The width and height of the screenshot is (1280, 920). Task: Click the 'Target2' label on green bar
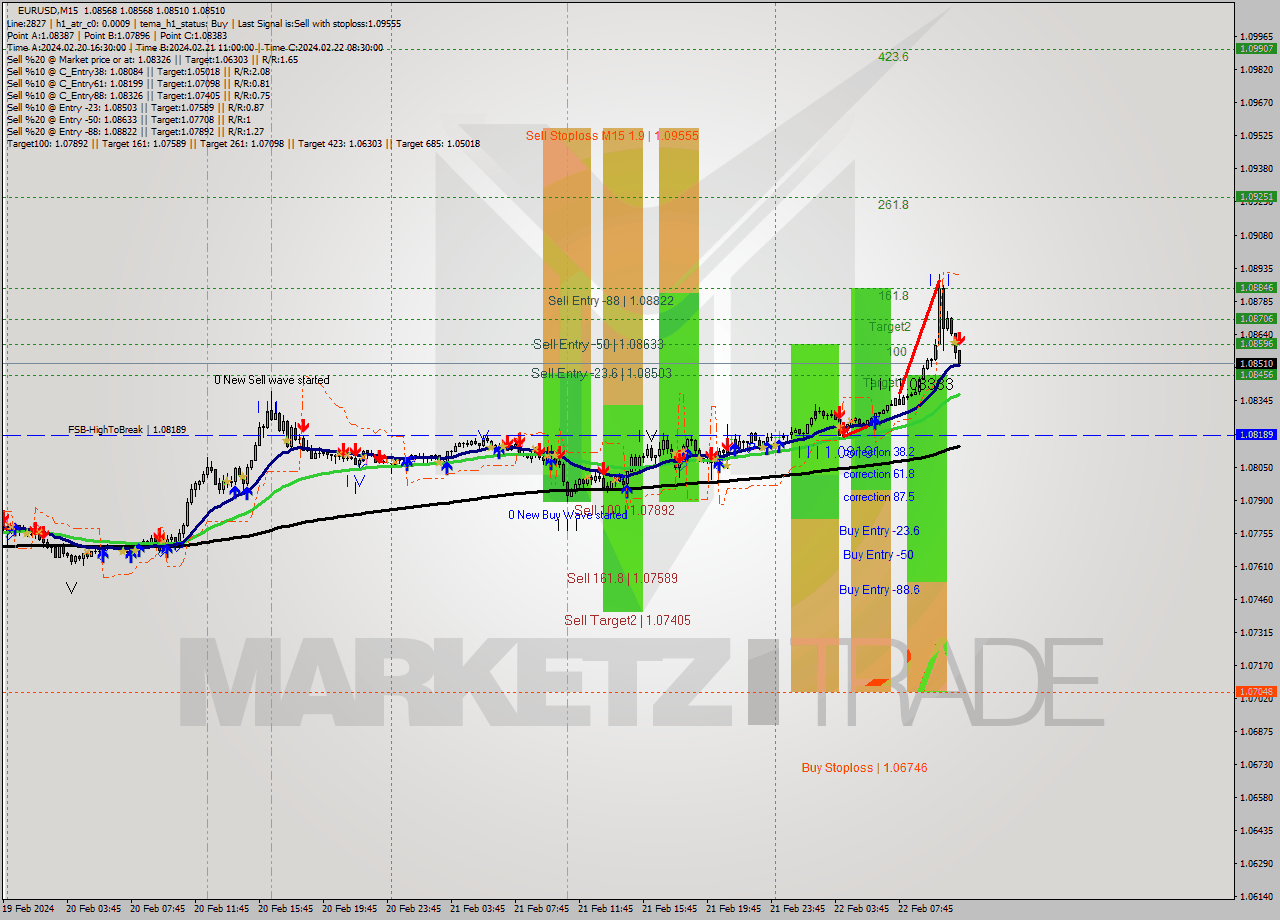click(889, 326)
